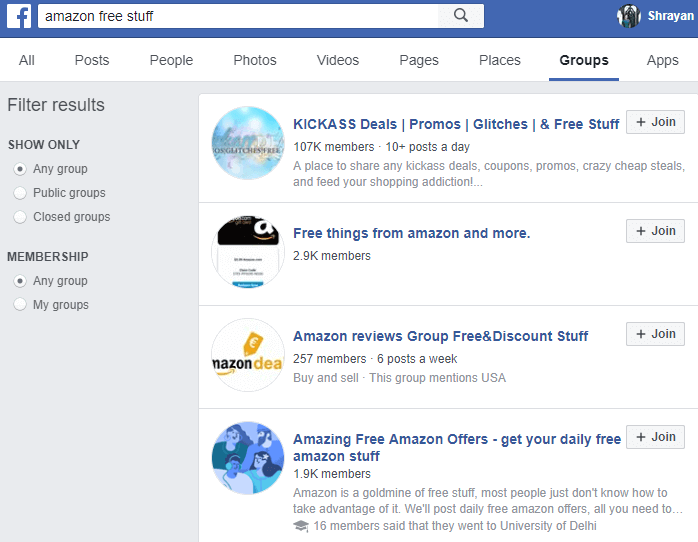Click the 'amazon free stuff' search field
The image size is (698, 542).
click(x=238, y=16)
